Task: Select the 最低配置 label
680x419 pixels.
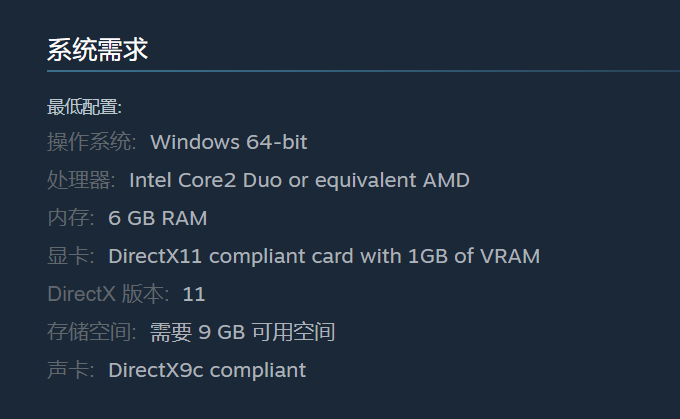Action: [85, 107]
